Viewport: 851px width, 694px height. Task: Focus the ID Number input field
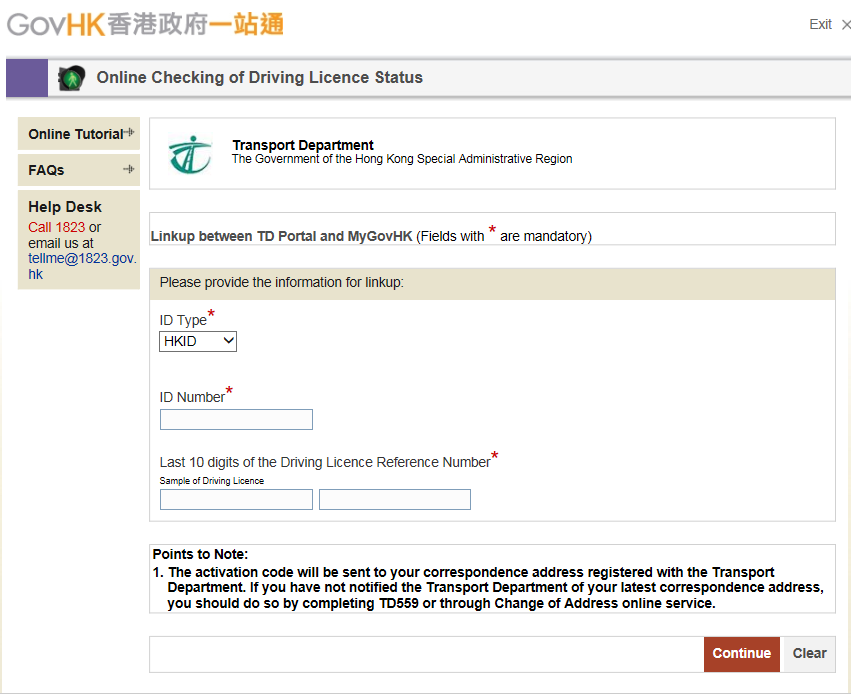click(x=236, y=419)
